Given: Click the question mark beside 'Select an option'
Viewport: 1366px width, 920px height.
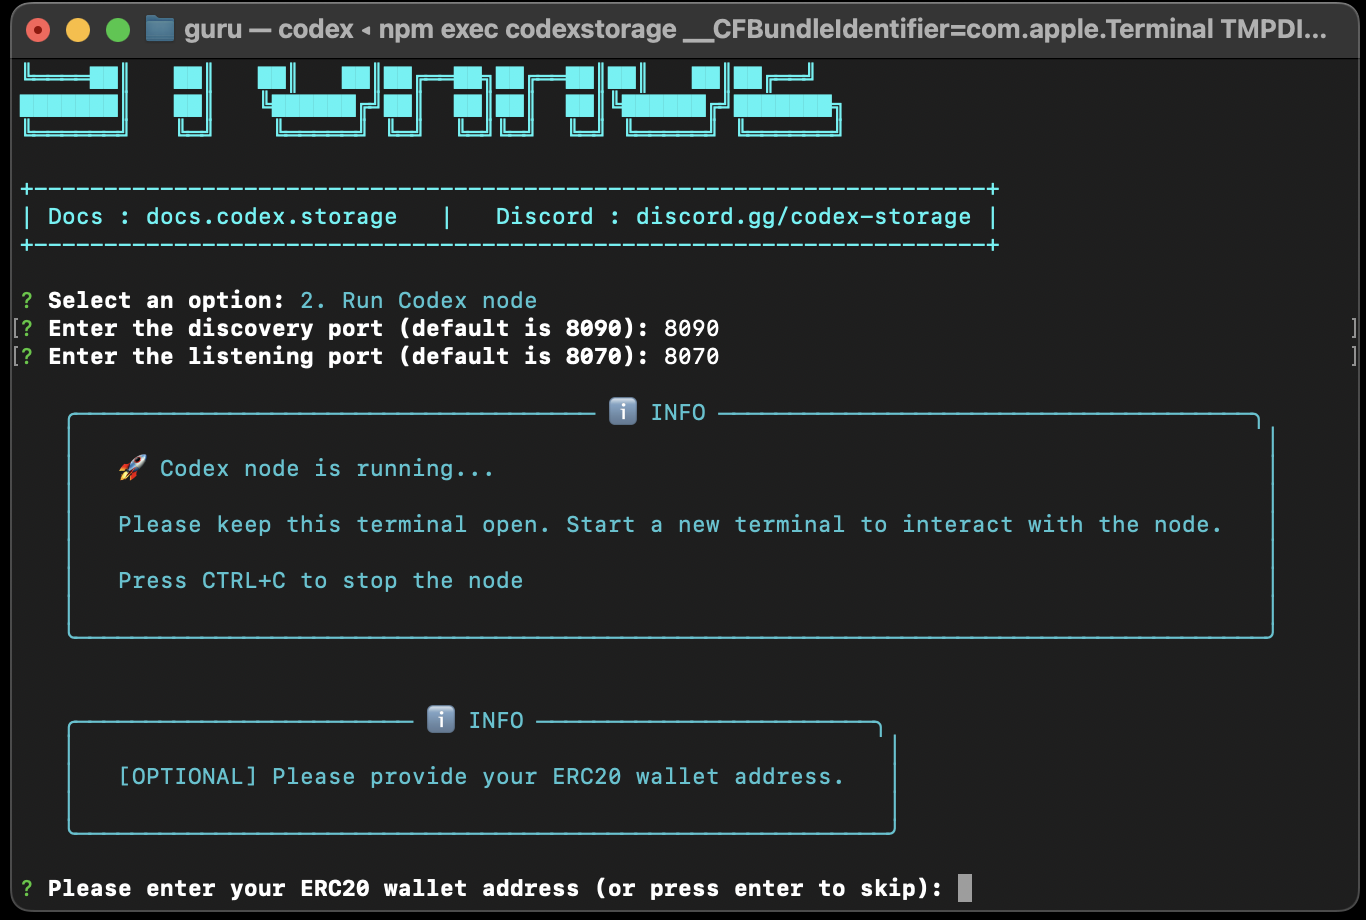Looking at the screenshot, I should [25, 299].
